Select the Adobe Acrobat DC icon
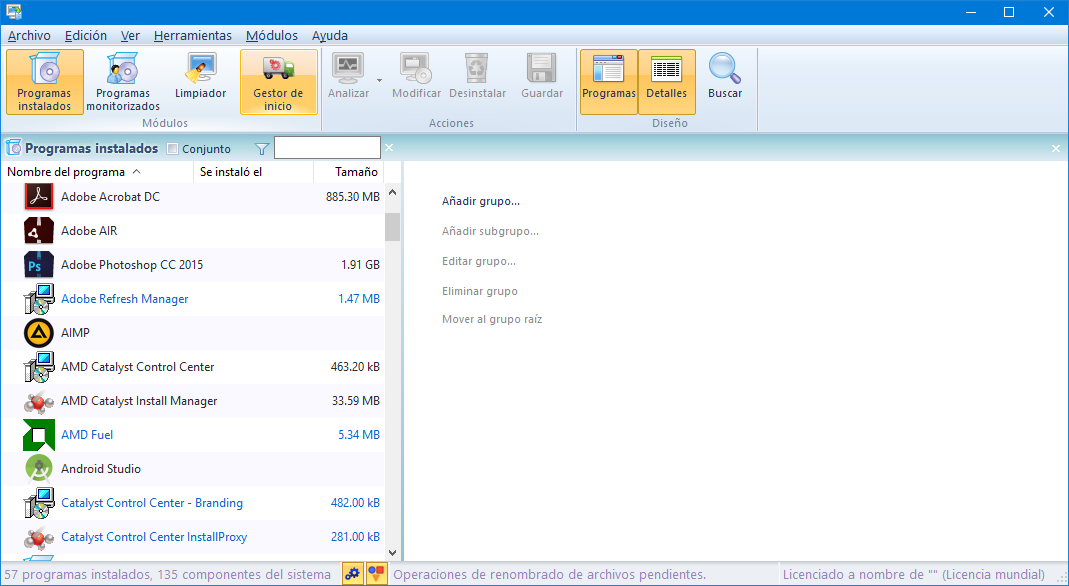 (x=39, y=197)
